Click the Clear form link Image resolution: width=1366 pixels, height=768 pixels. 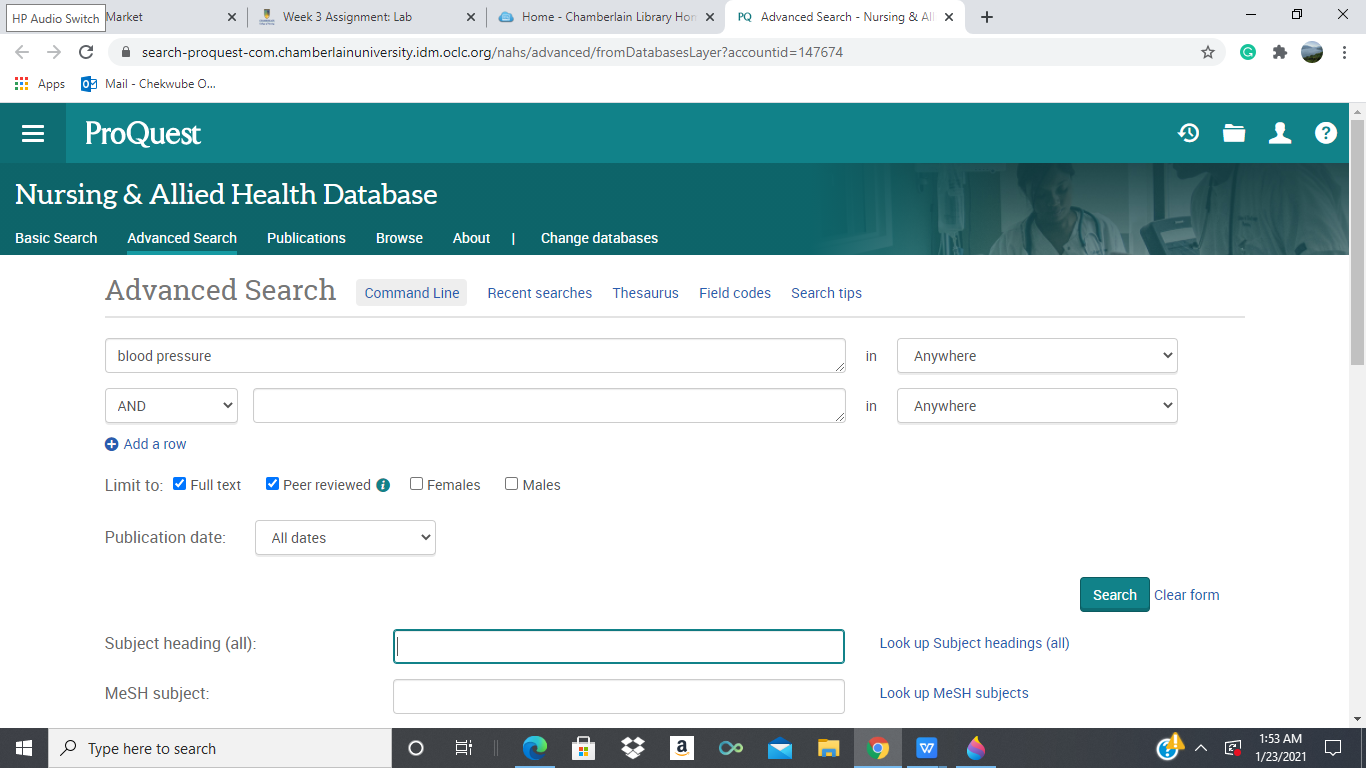pos(1187,595)
